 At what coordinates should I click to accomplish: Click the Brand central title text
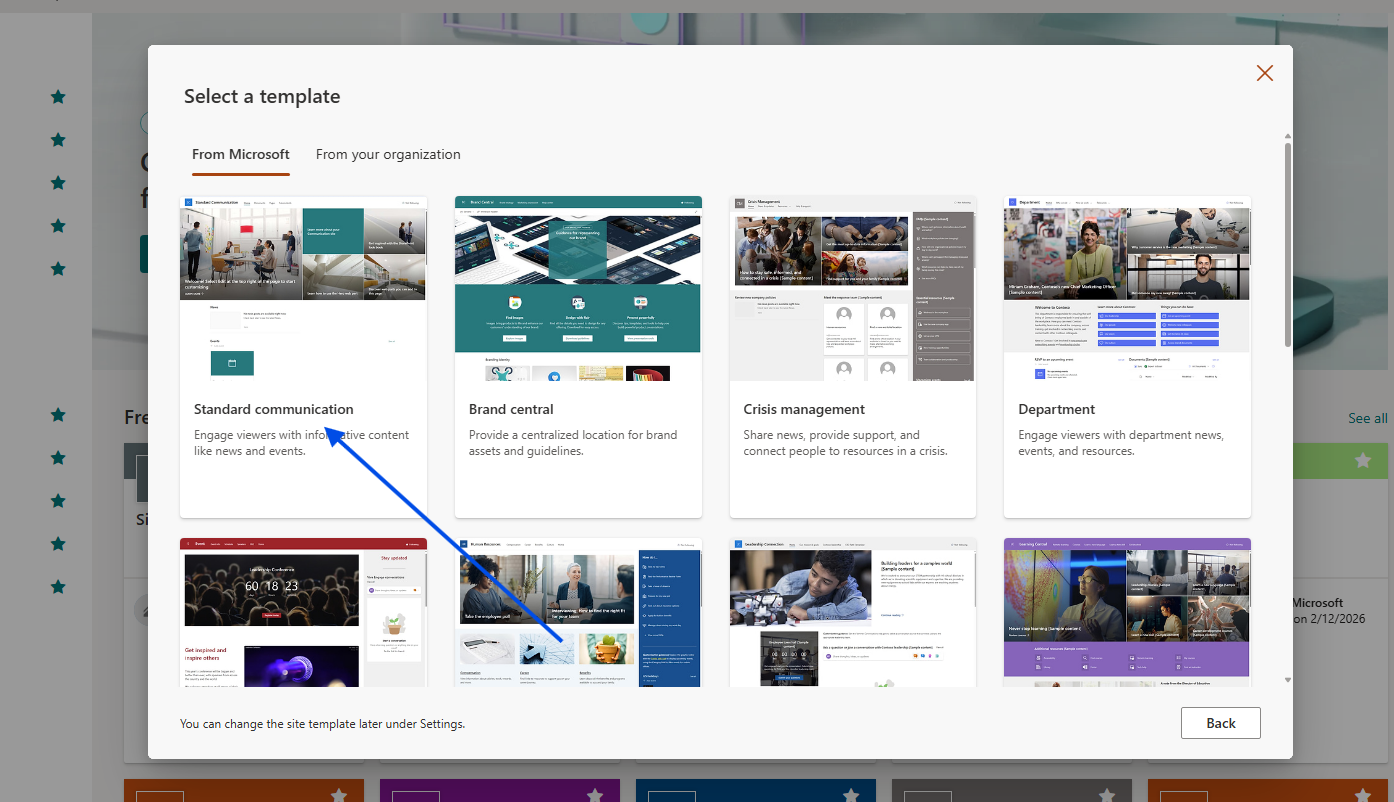(511, 409)
